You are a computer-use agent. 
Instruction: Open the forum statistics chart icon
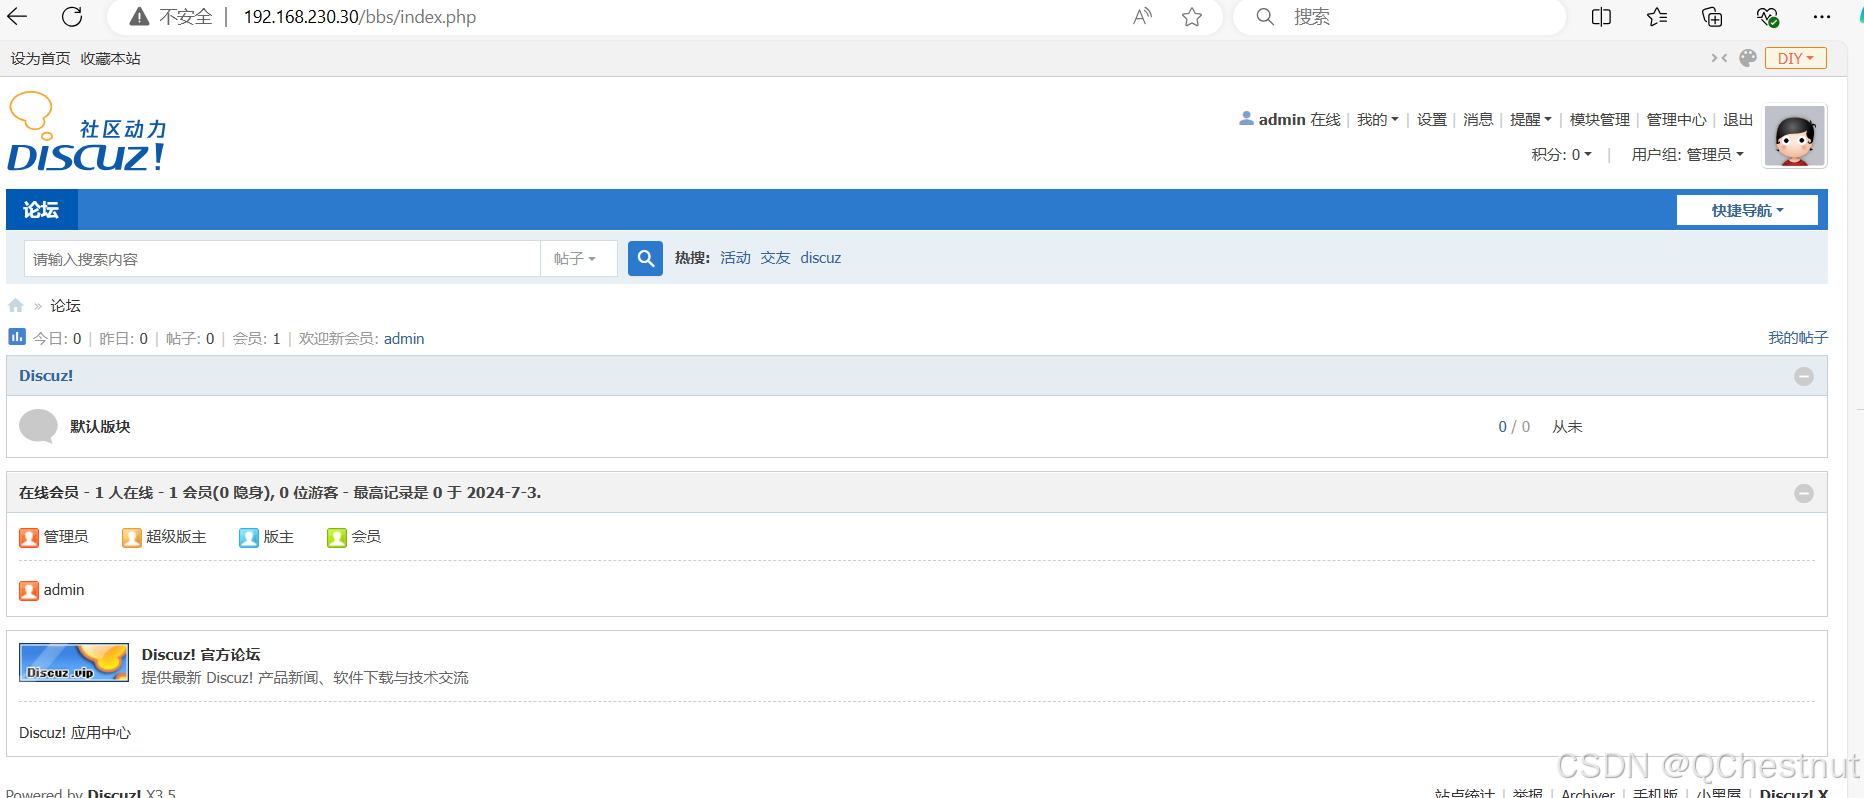16,337
